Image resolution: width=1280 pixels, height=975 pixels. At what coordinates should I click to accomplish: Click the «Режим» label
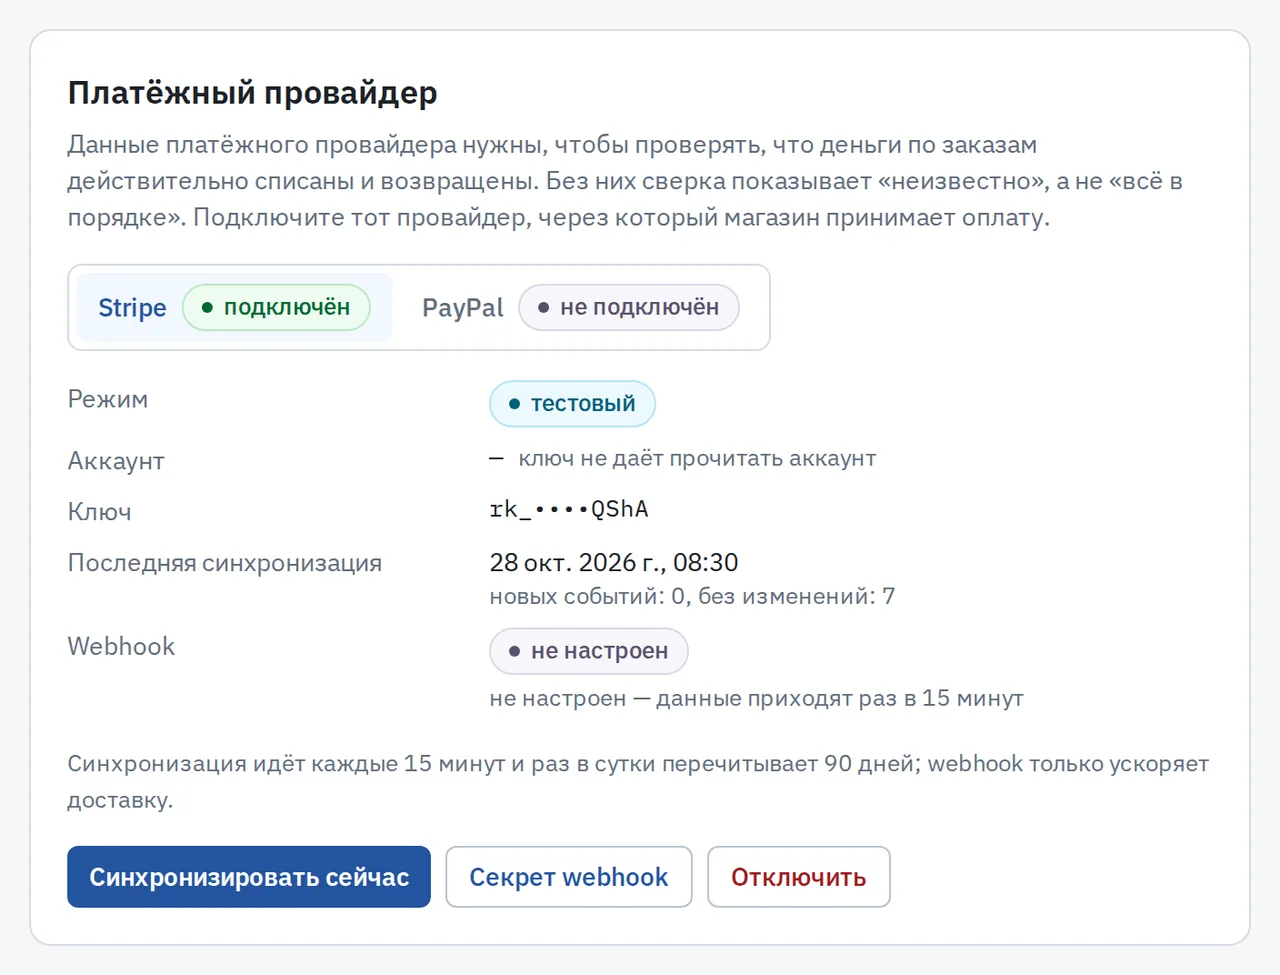click(108, 399)
